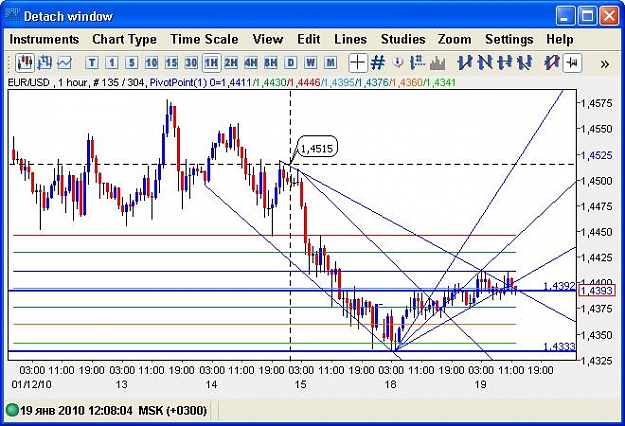
Task: Click the data info arrow icon
Action: [398, 63]
